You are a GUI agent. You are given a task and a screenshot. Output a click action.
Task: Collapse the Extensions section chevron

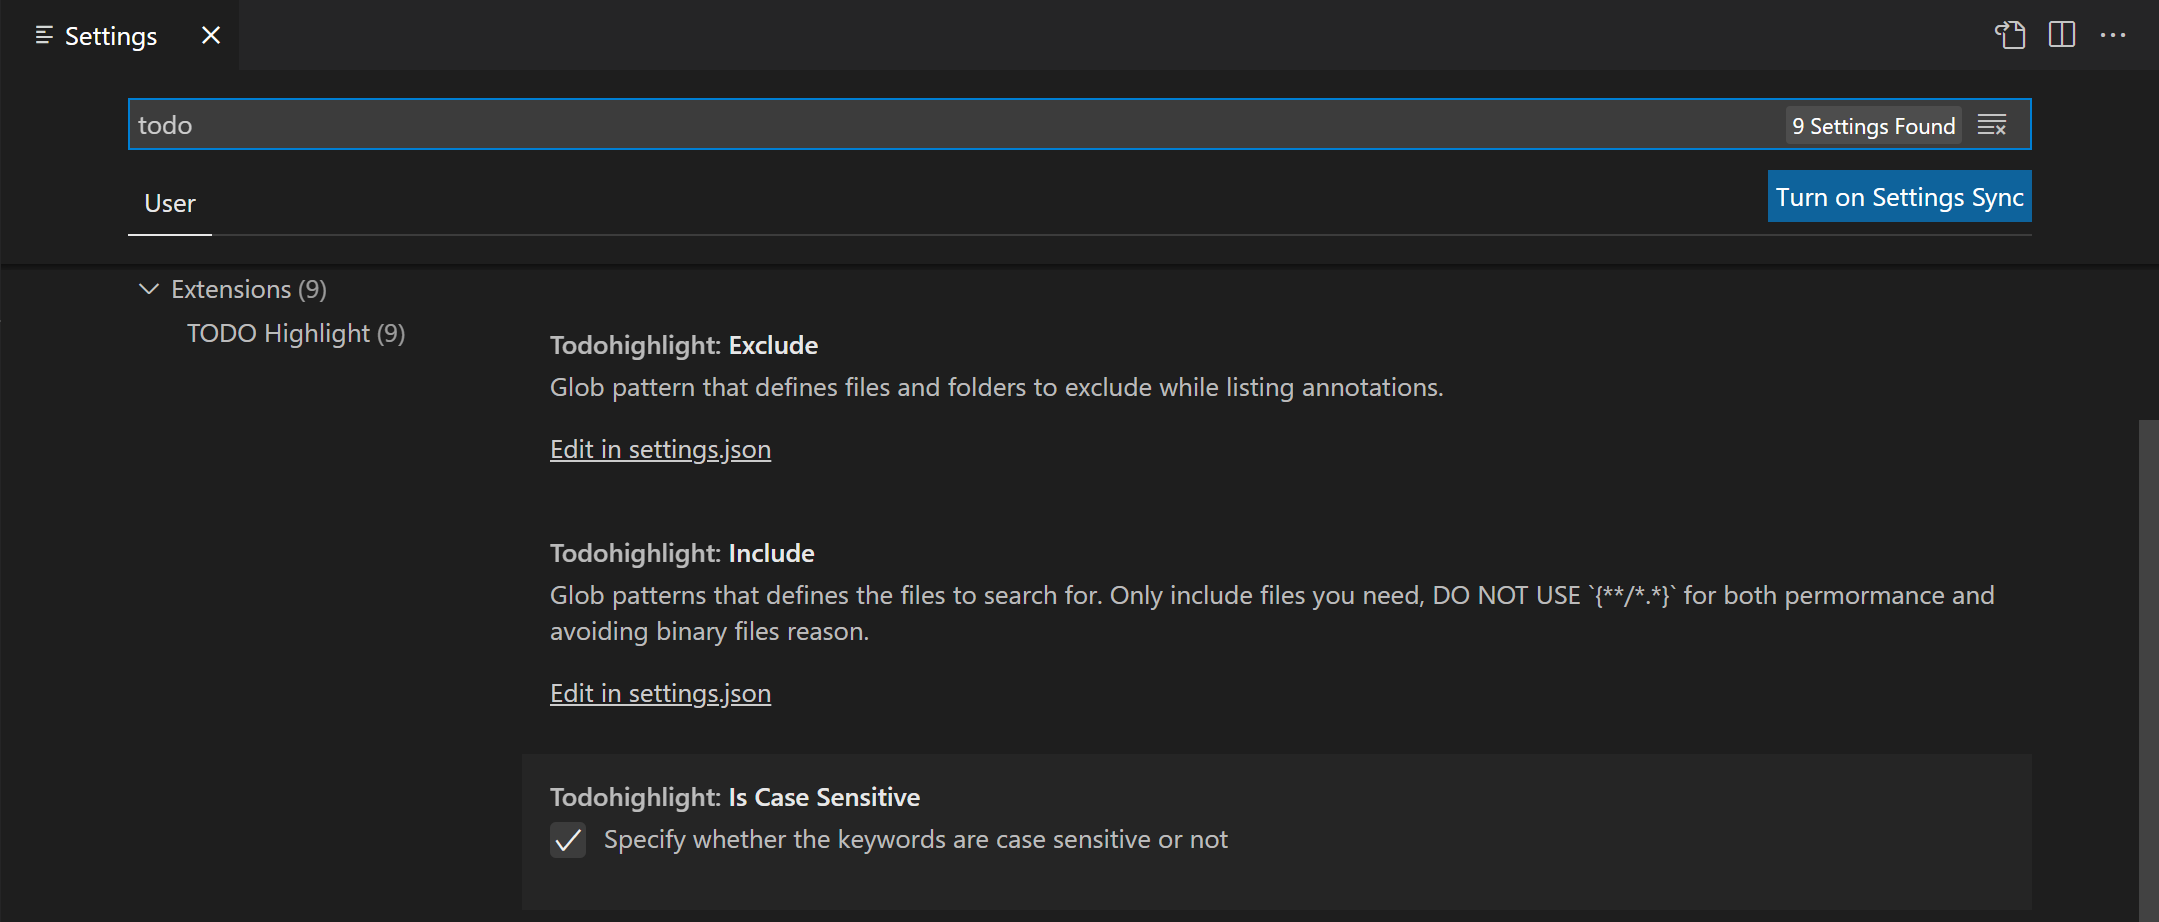(x=148, y=288)
